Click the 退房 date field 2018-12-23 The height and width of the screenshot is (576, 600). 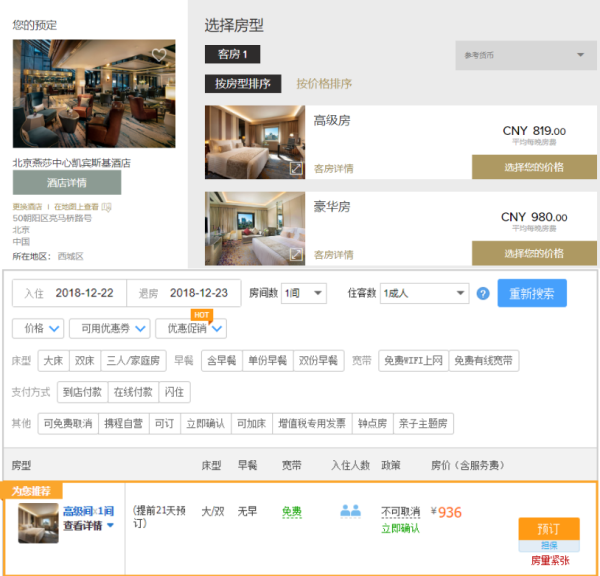tap(184, 293)
